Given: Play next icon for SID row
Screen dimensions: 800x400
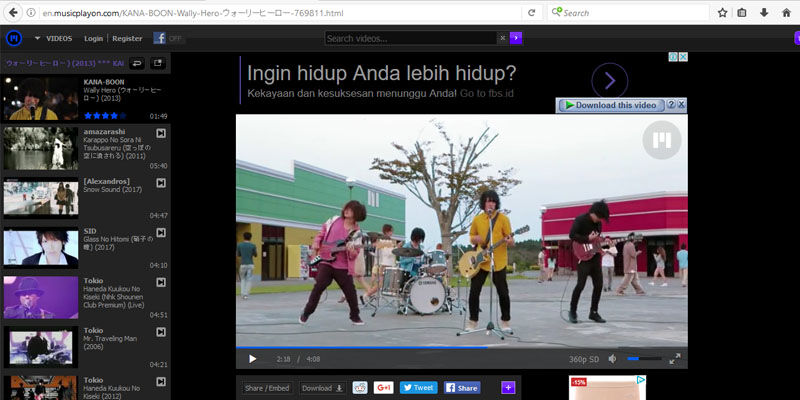Looking at the screenshot, I should point(161,233).
